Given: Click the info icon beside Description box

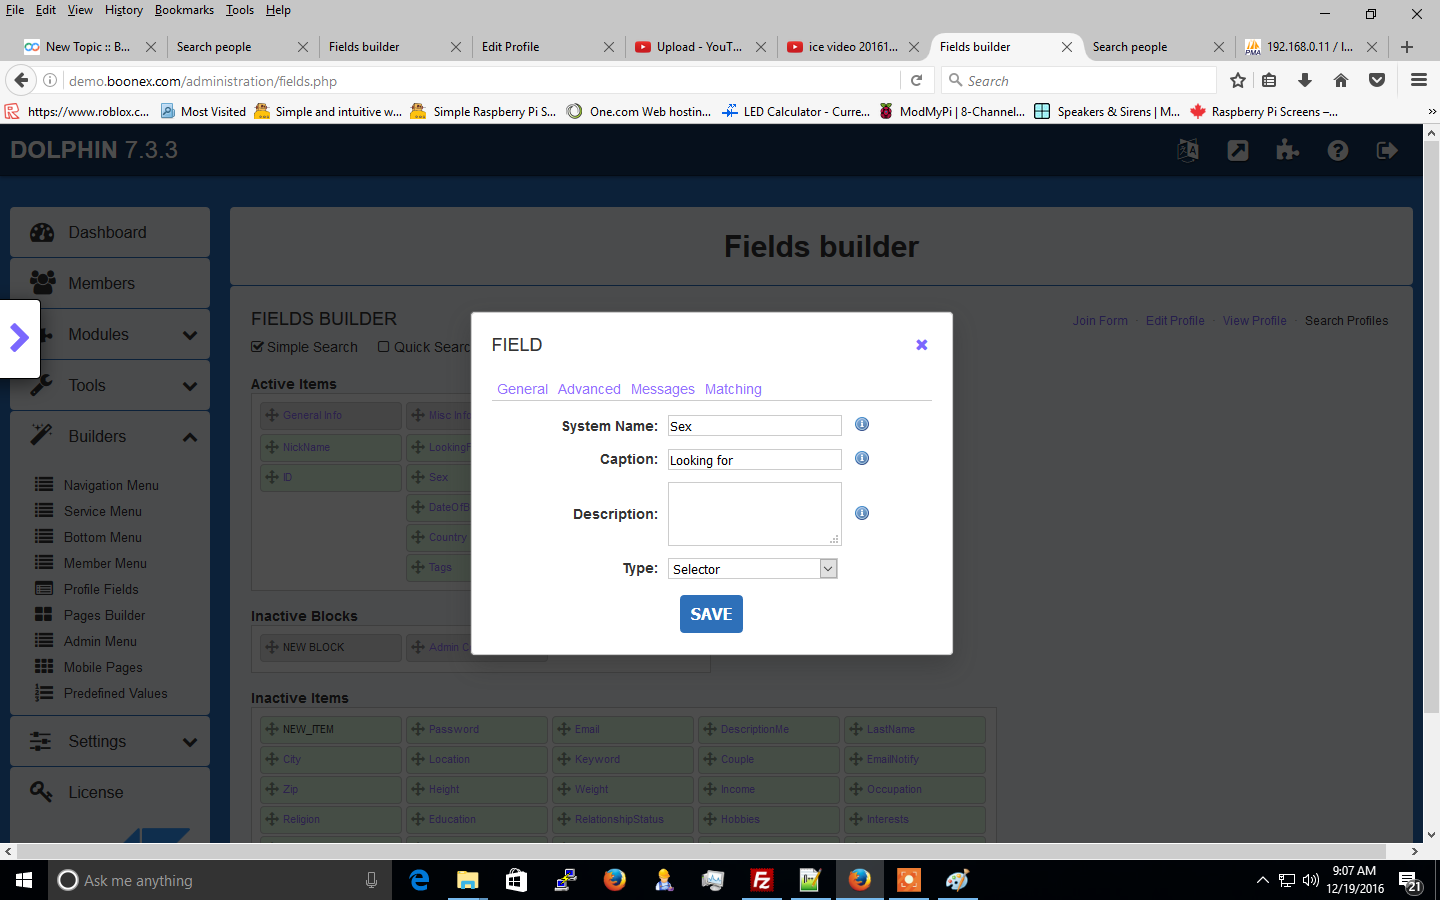Looking at the screenshot, I should tap(862, 513).
